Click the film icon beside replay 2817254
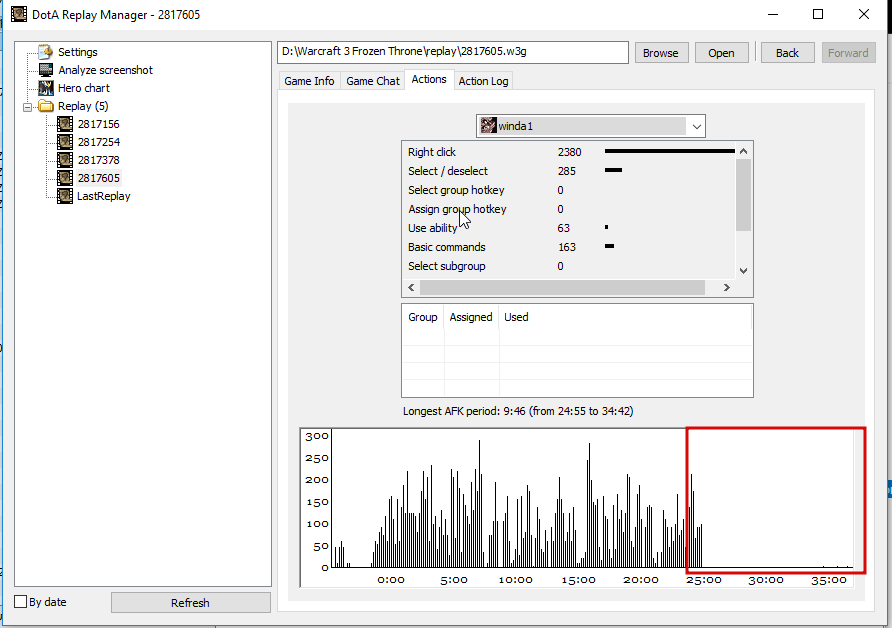The width and height of the screenshot is (892, 628). tap(65, 142)
